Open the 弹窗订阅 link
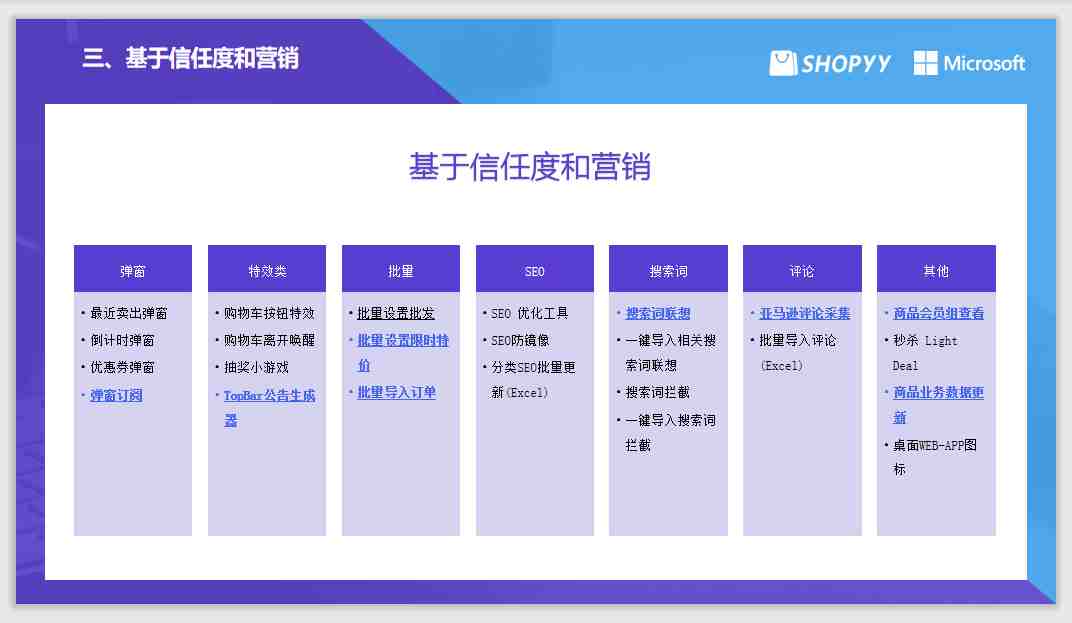Screen dimensions: 1072x623 116,395
